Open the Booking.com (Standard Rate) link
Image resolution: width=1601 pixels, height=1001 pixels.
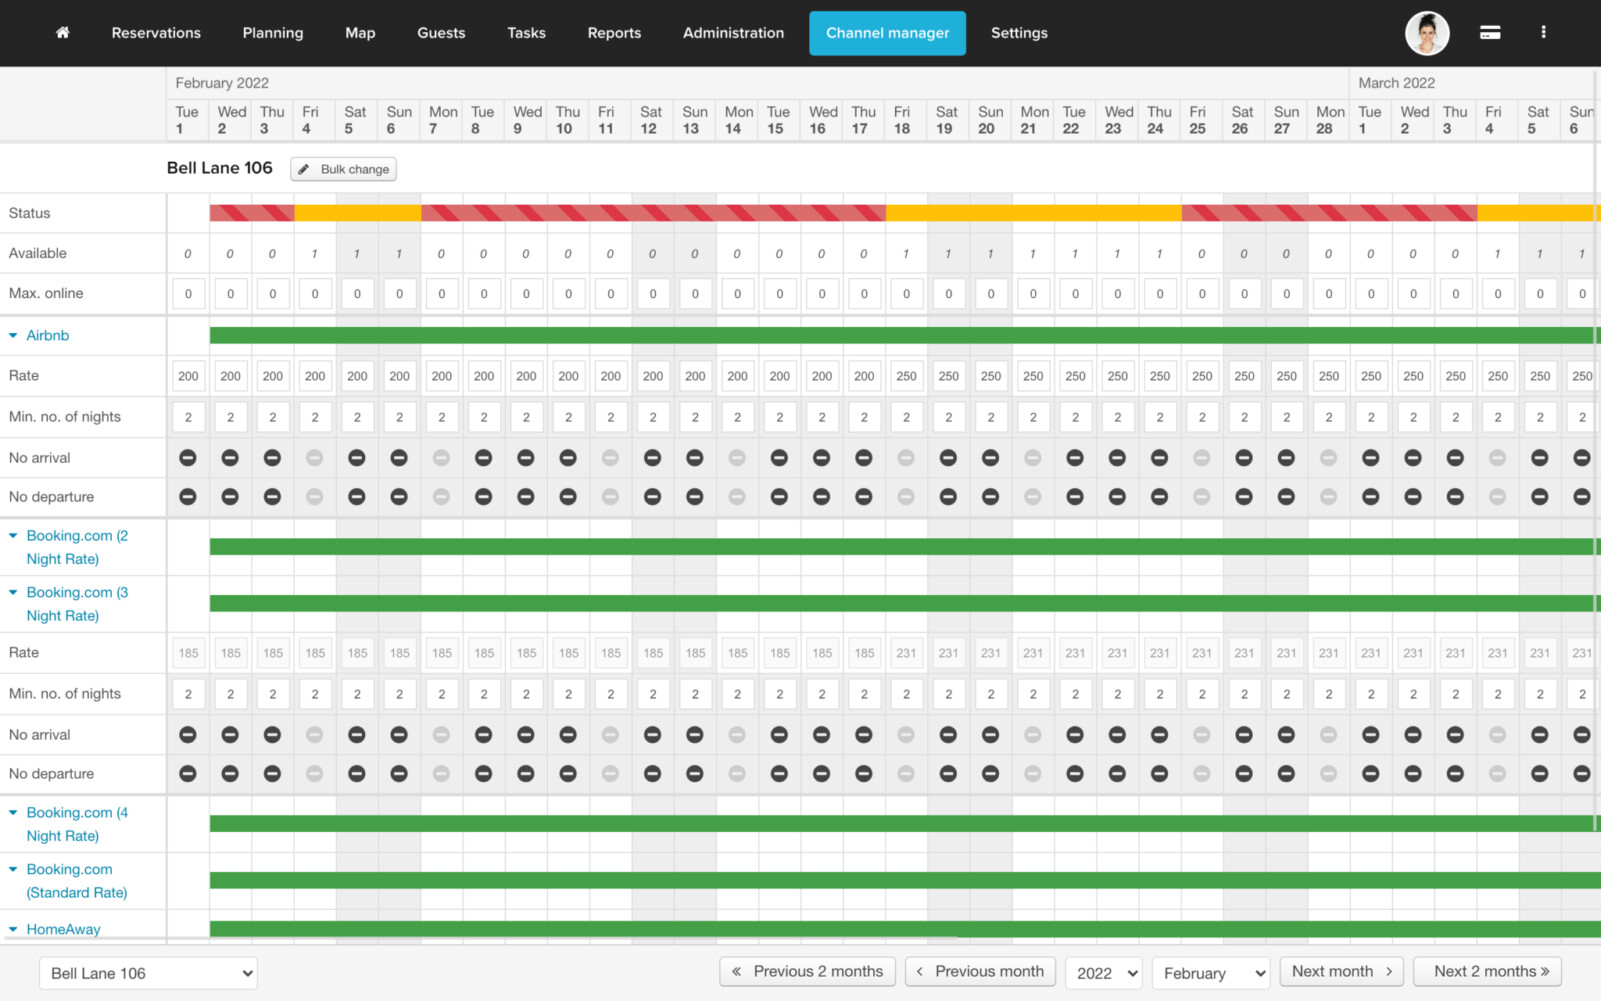[x=76, y=881]
